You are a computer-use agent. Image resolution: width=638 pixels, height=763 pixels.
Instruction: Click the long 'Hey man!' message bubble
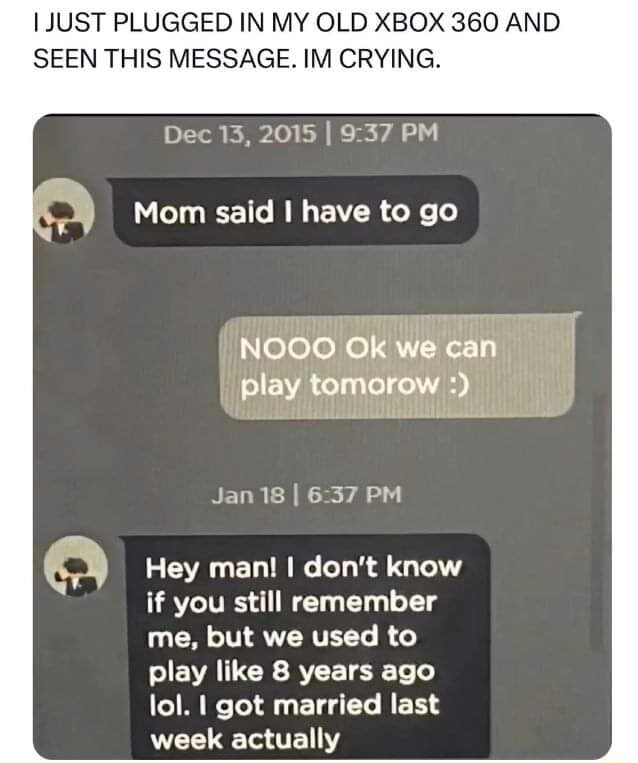(305, 647)
